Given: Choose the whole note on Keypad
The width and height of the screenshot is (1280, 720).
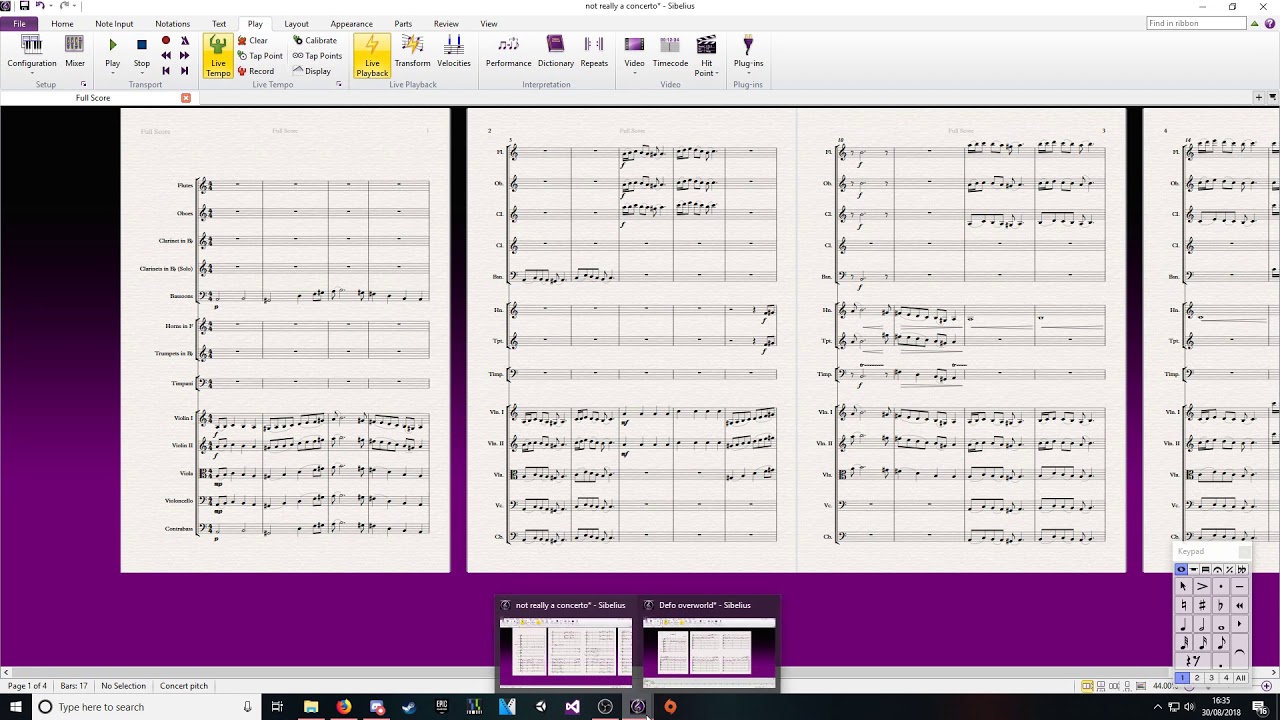Looking at the screenshot, I should point(1220,623).
